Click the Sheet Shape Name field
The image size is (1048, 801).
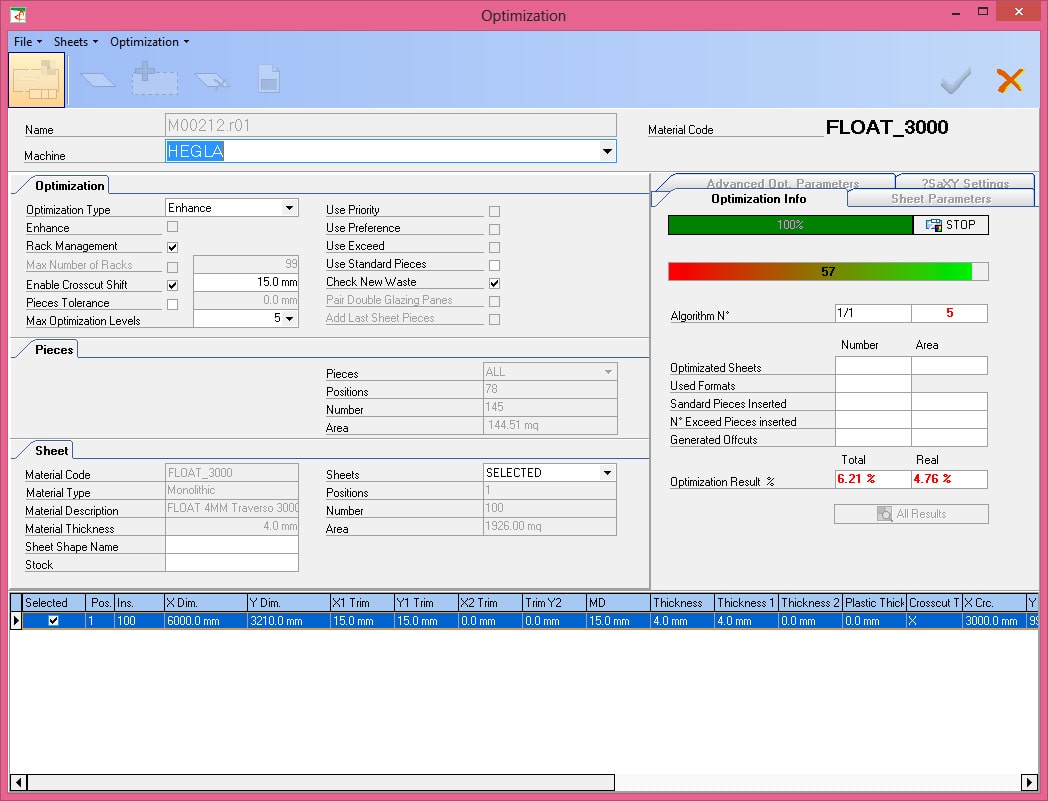tap(232, 545)
